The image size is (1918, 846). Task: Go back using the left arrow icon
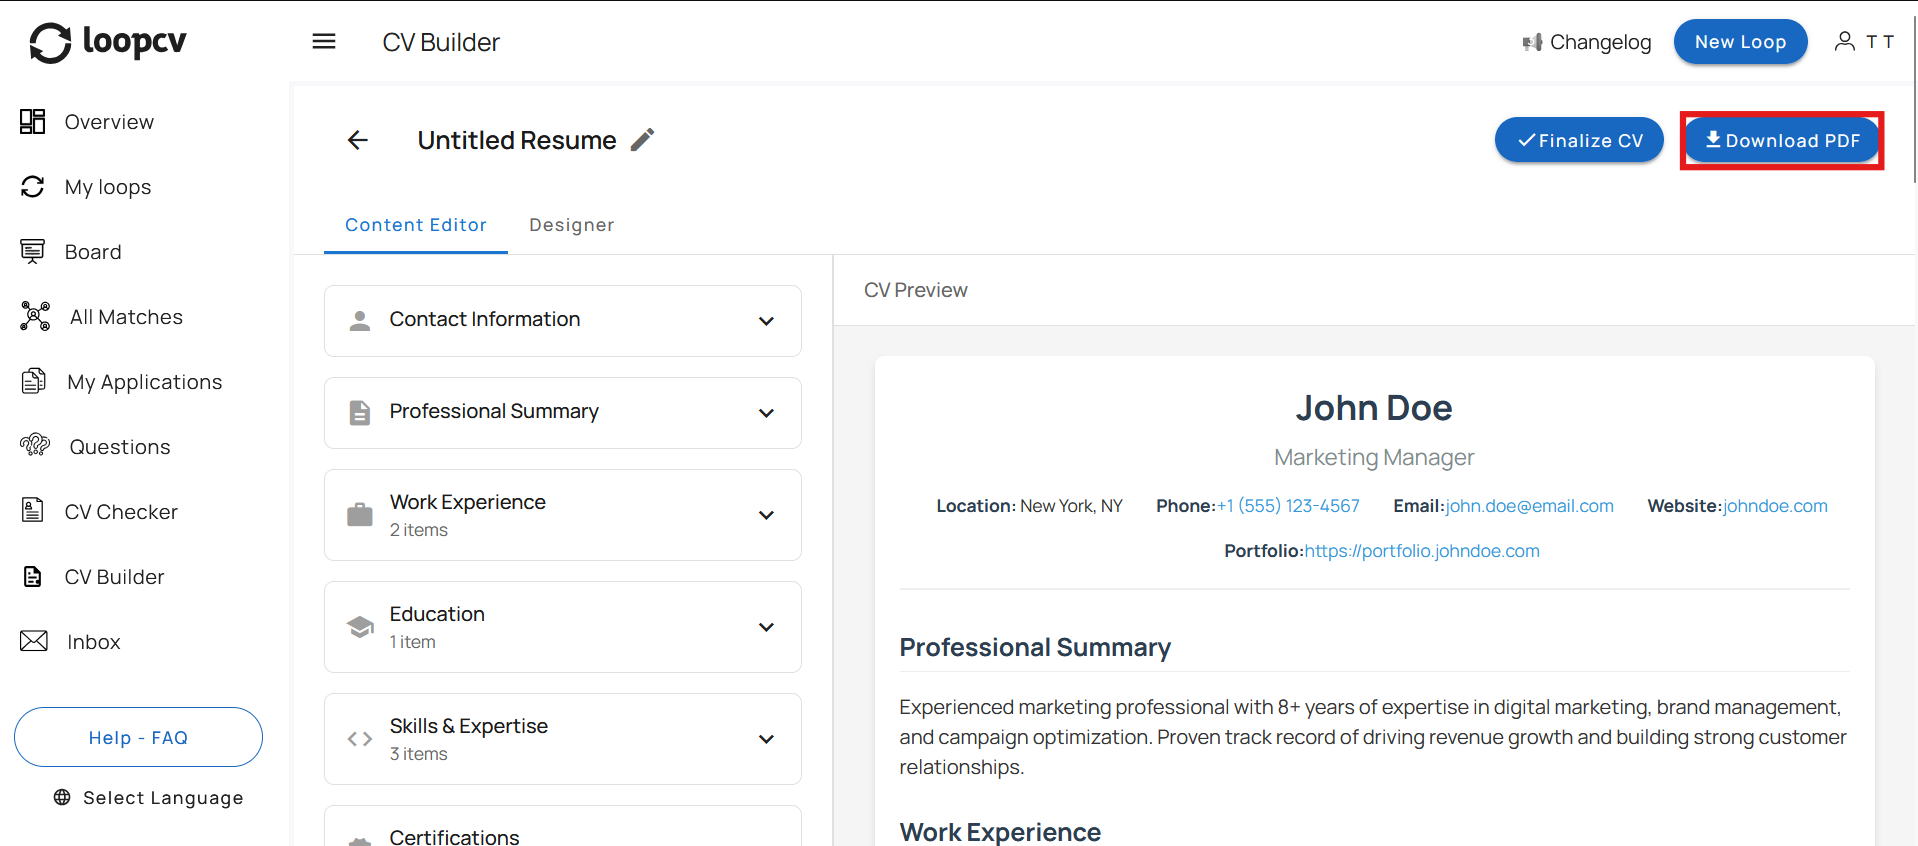[358, 140]
